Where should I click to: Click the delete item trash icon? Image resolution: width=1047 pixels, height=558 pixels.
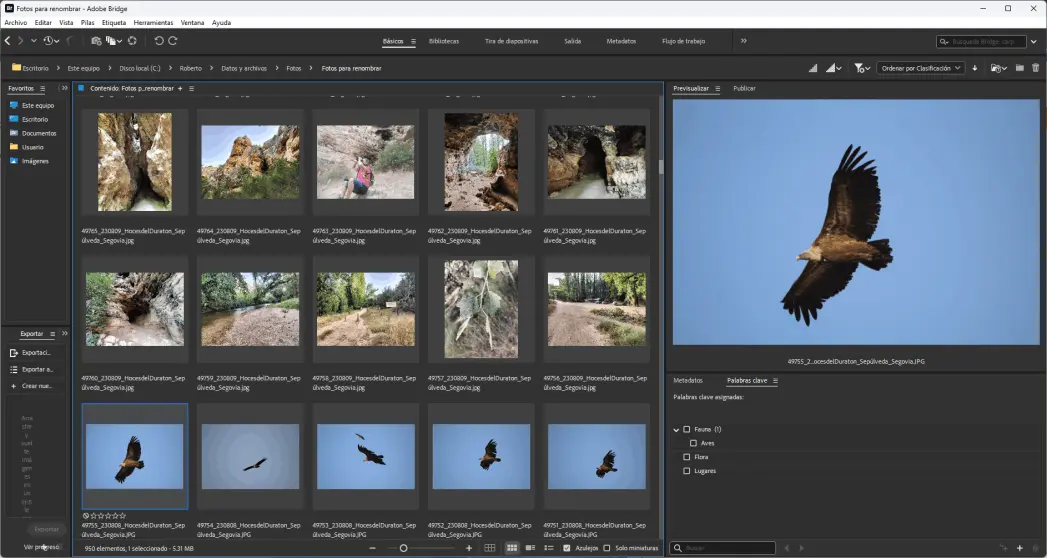(1035, 68)
